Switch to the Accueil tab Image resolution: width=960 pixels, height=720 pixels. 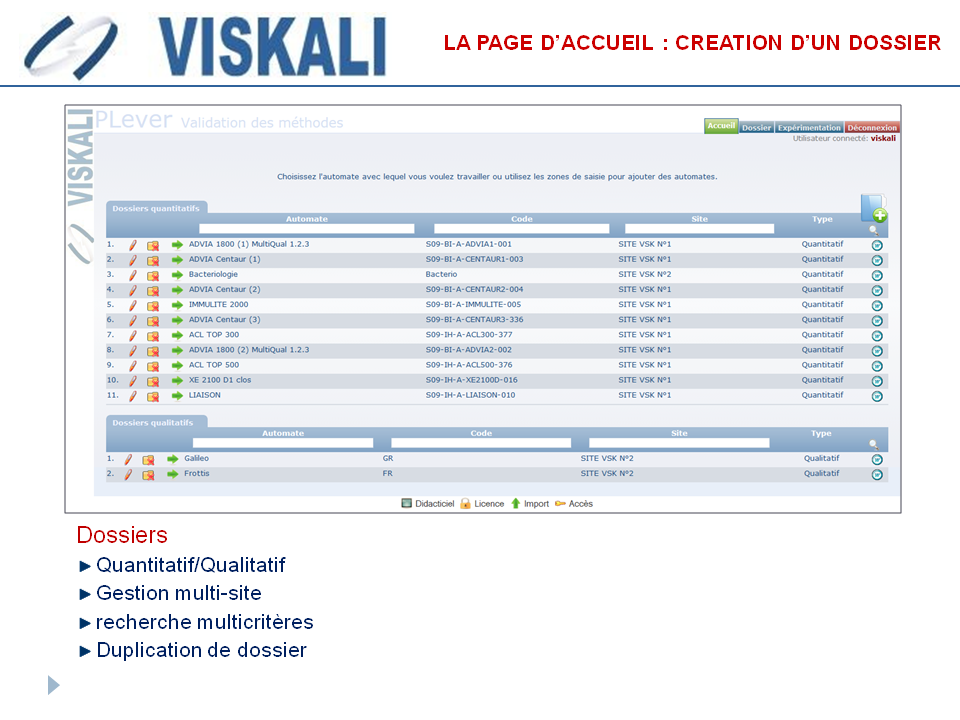[x=721, y=126]
